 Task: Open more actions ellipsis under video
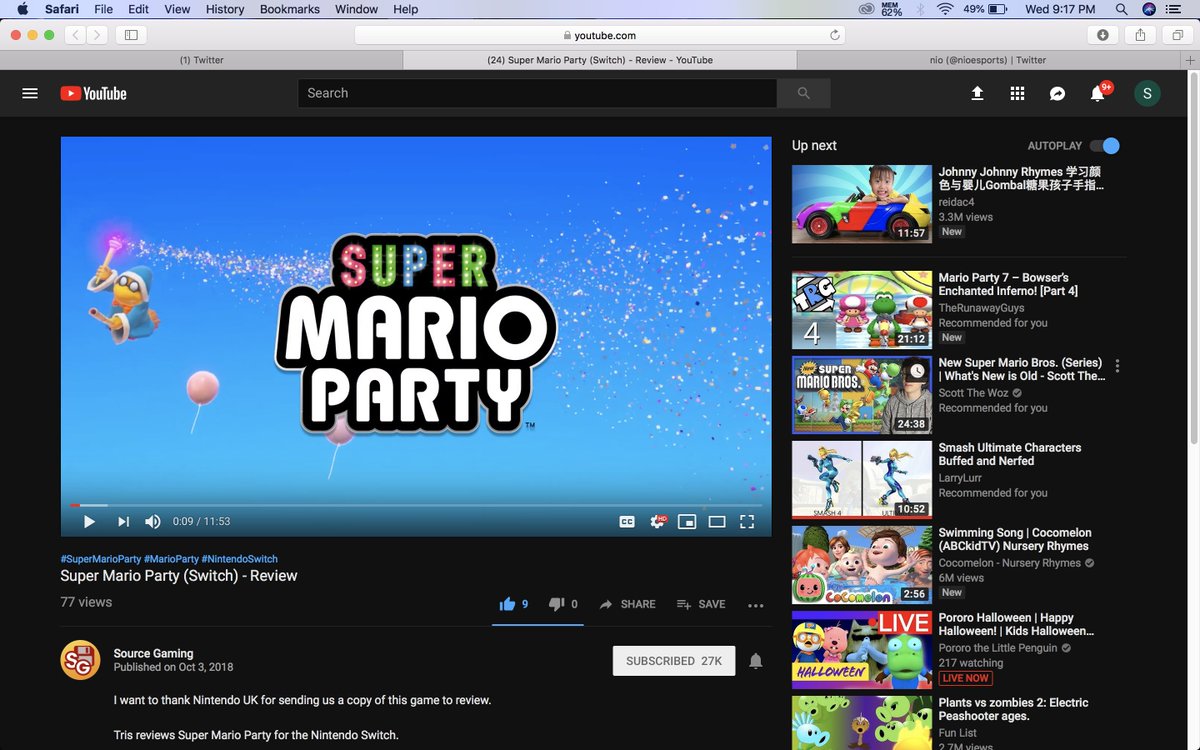pos(755,605)
